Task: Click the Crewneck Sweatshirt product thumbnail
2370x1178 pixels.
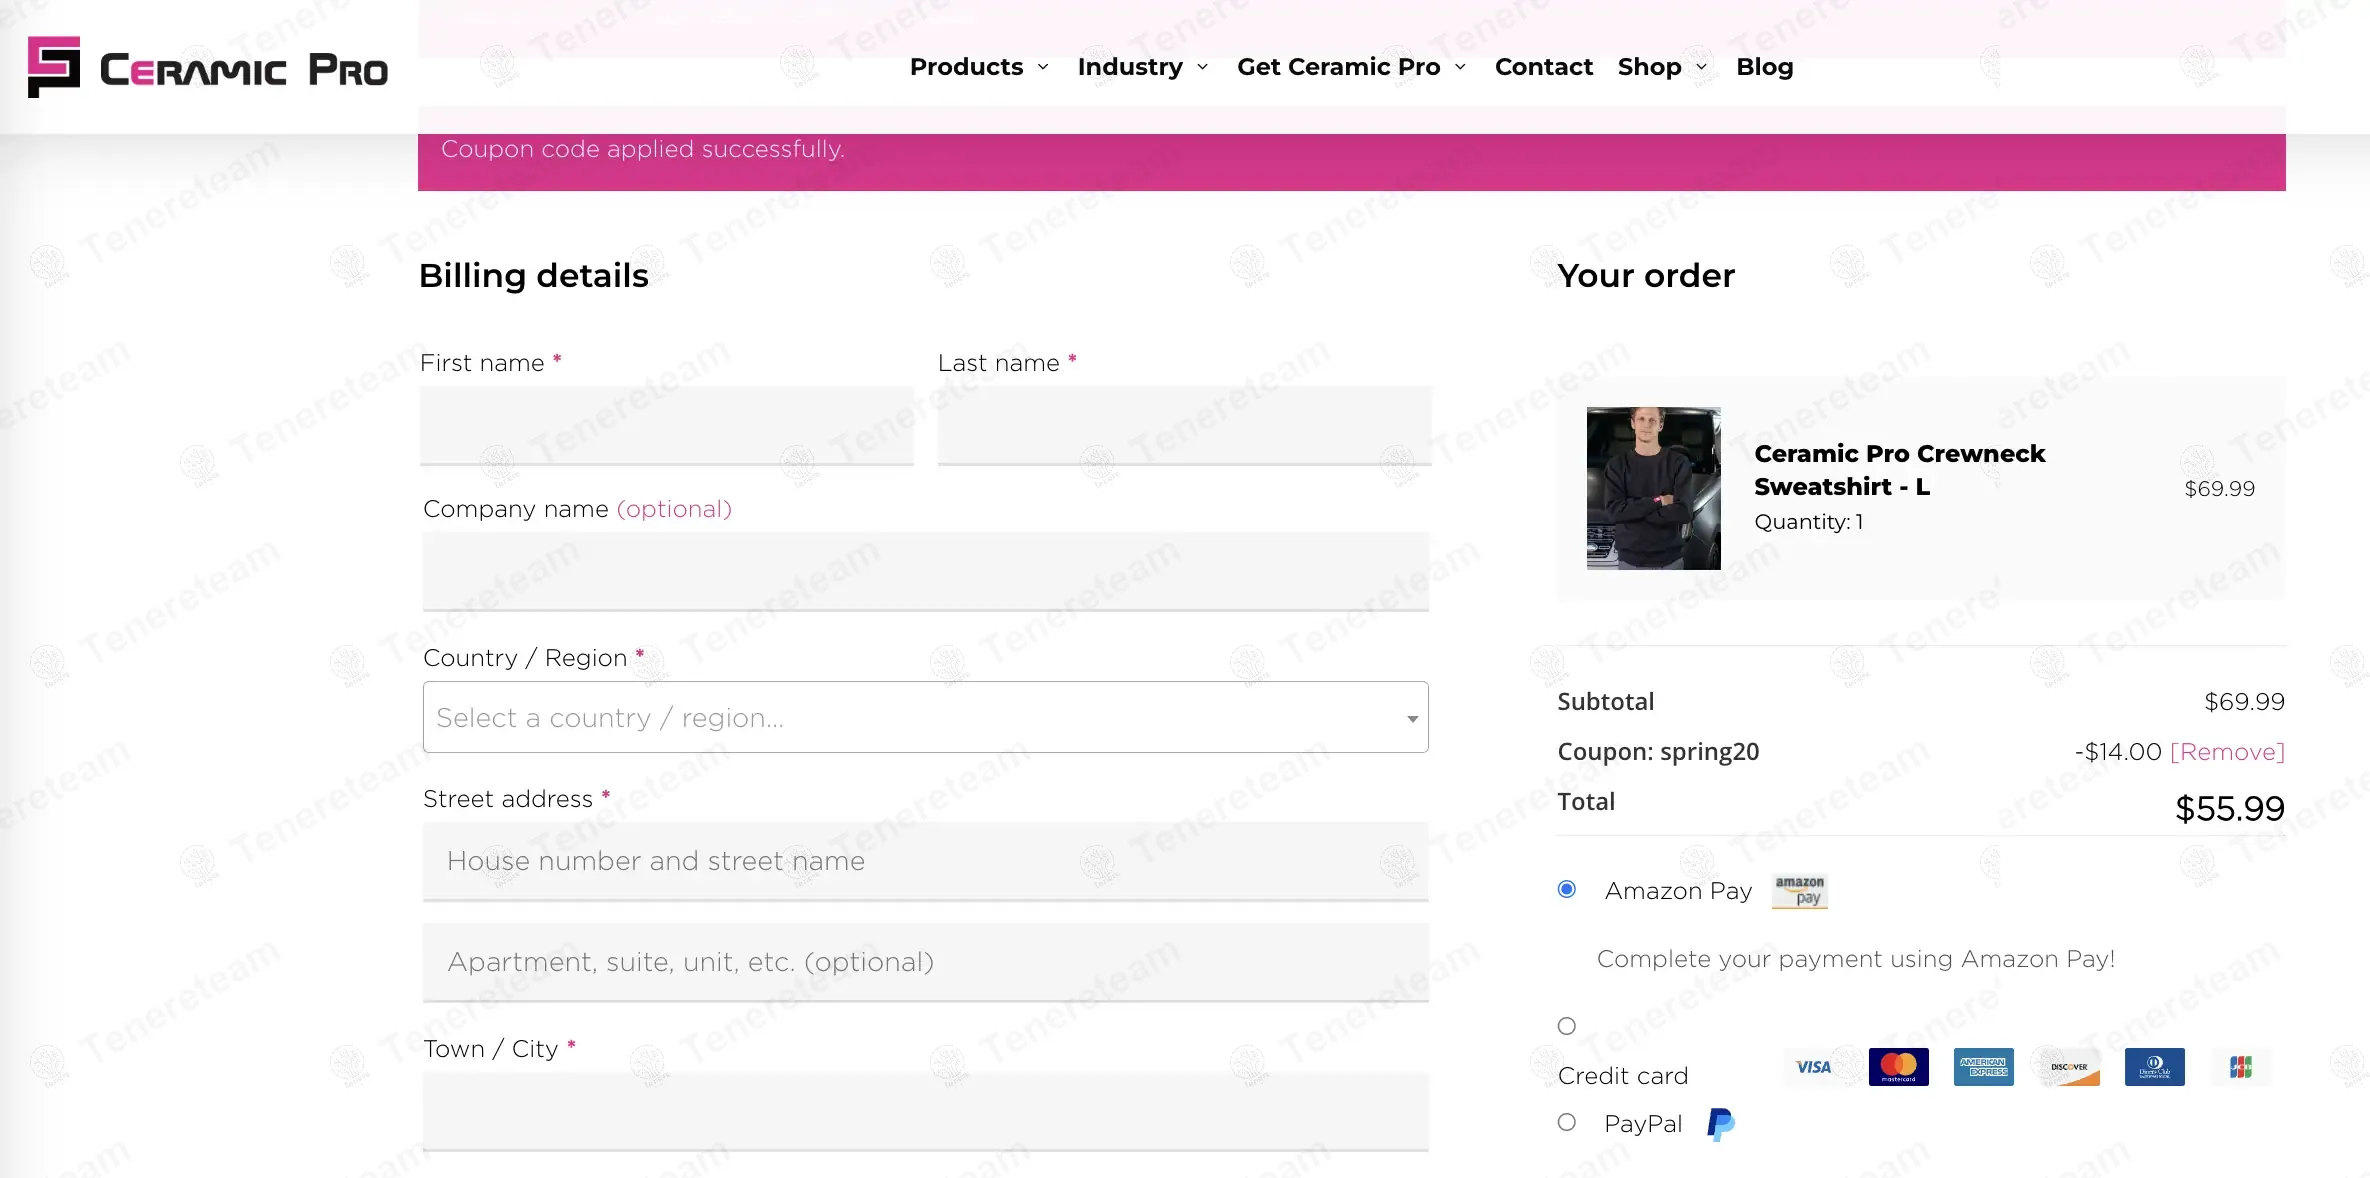Action: (x=1653, y=488)
